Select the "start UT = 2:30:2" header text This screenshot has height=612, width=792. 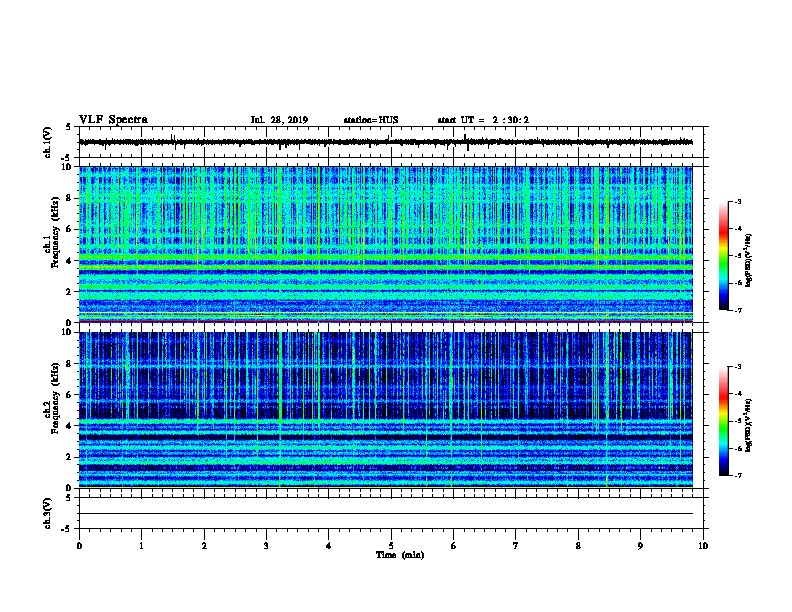(x=483, y=120)
